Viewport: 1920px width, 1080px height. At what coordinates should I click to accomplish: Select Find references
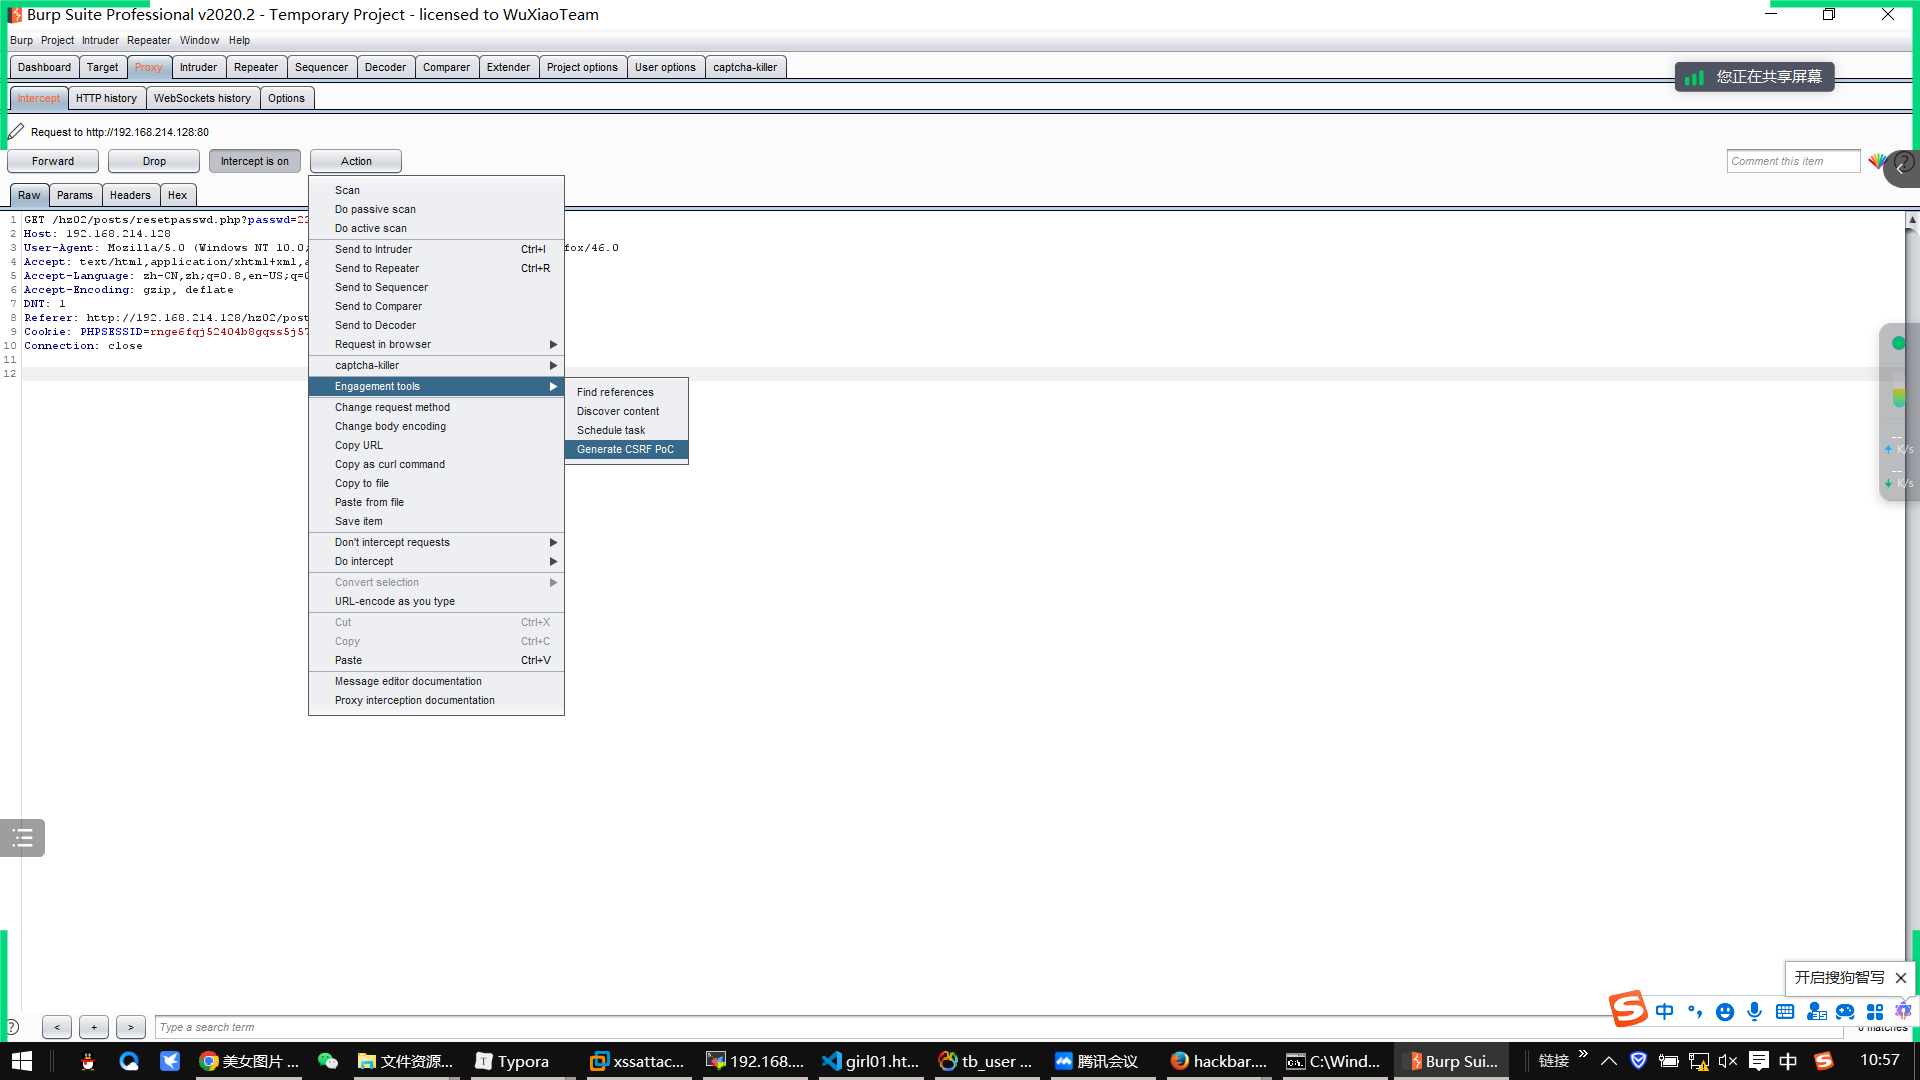tap(626, 392)
